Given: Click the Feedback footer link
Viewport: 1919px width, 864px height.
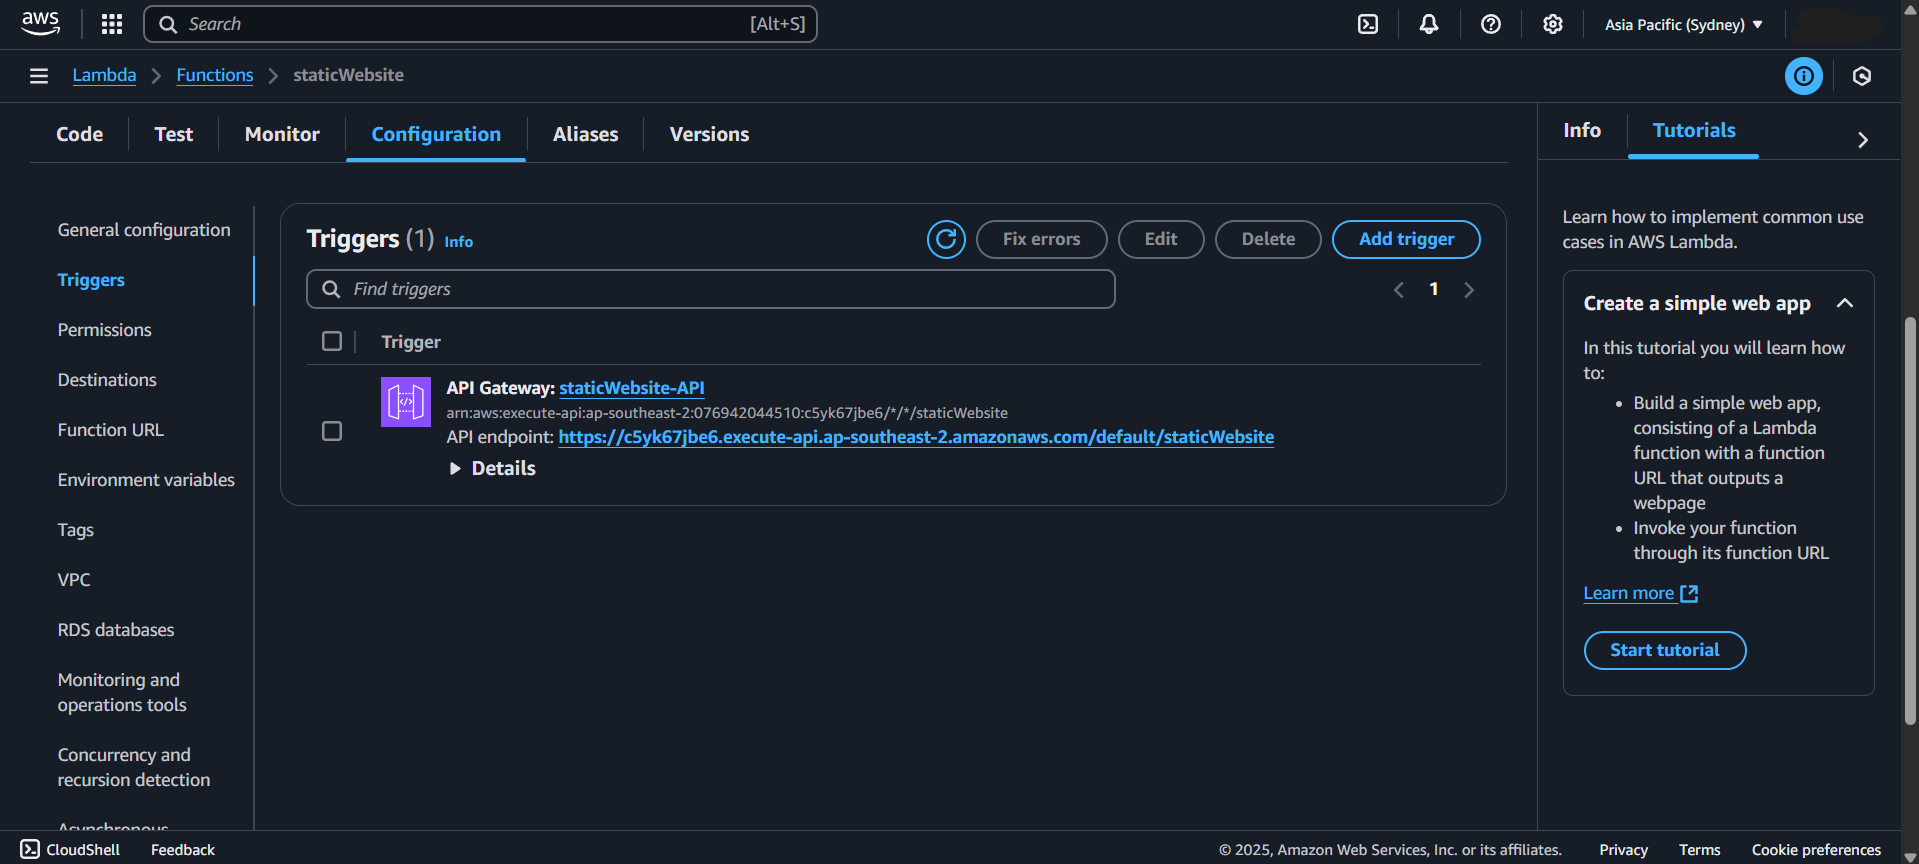Looking at the screenshot, I should click(x=183, y=849).
